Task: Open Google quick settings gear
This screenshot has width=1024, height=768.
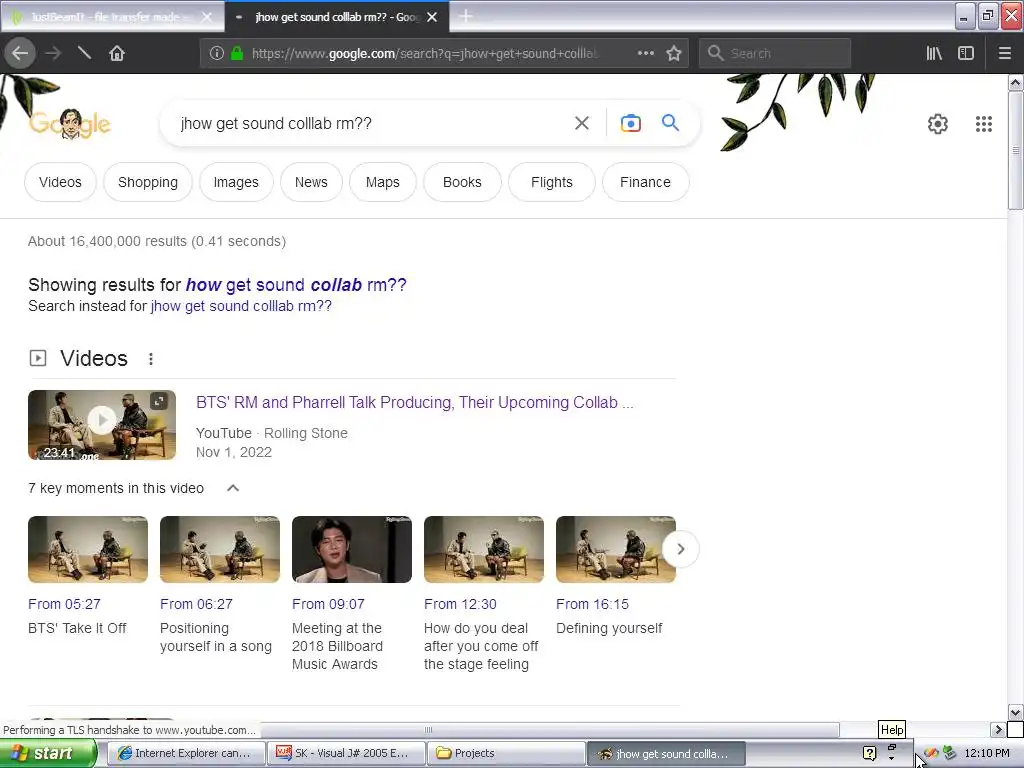Action: [x=938, y=123]
